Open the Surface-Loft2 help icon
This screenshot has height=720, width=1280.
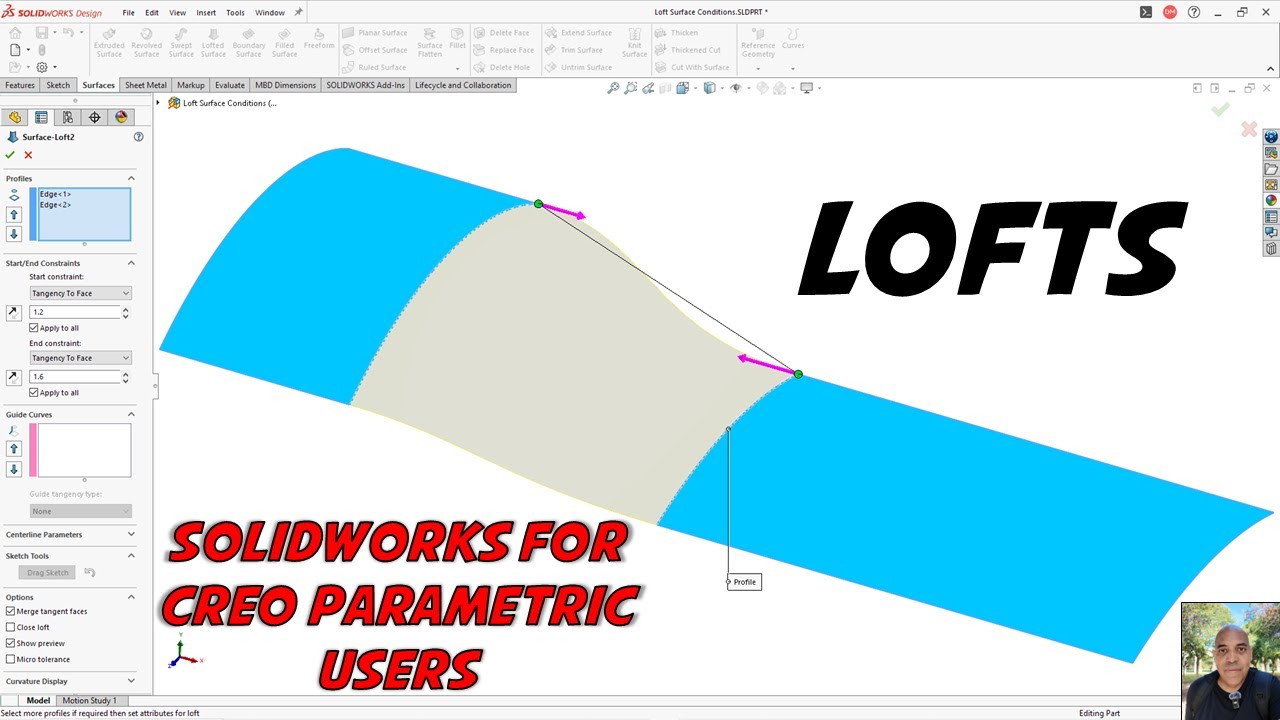pyautogui.click(x=139, y=137)
